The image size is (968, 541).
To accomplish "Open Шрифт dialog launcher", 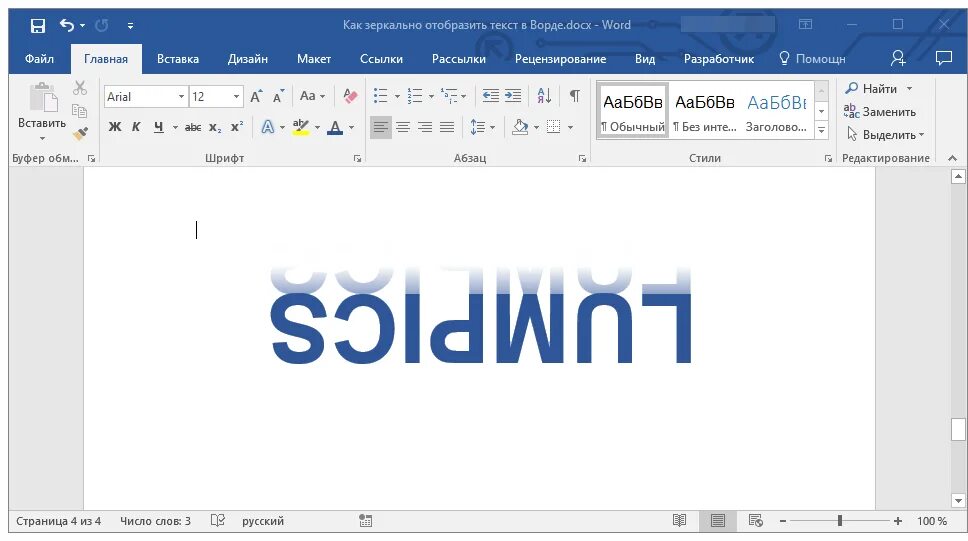I will [x=357, y=159].
